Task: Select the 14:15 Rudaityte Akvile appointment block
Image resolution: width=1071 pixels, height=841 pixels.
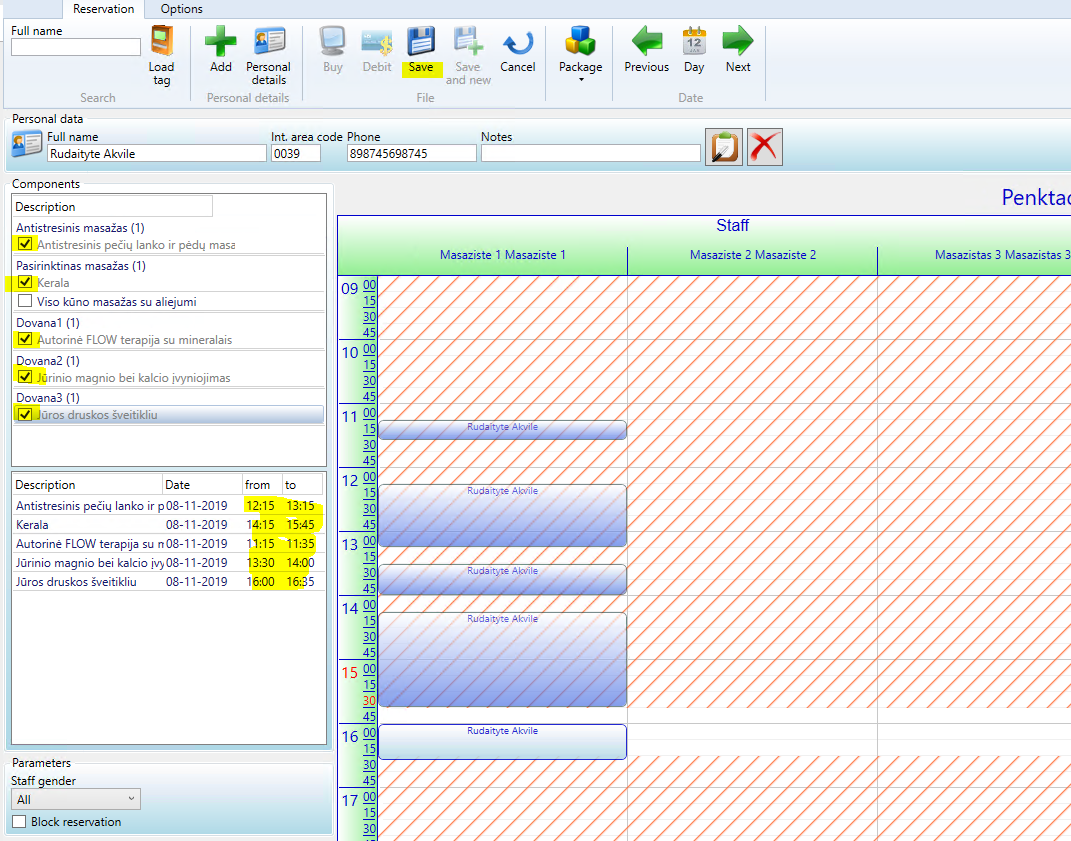Action: [x=503, y=659]
